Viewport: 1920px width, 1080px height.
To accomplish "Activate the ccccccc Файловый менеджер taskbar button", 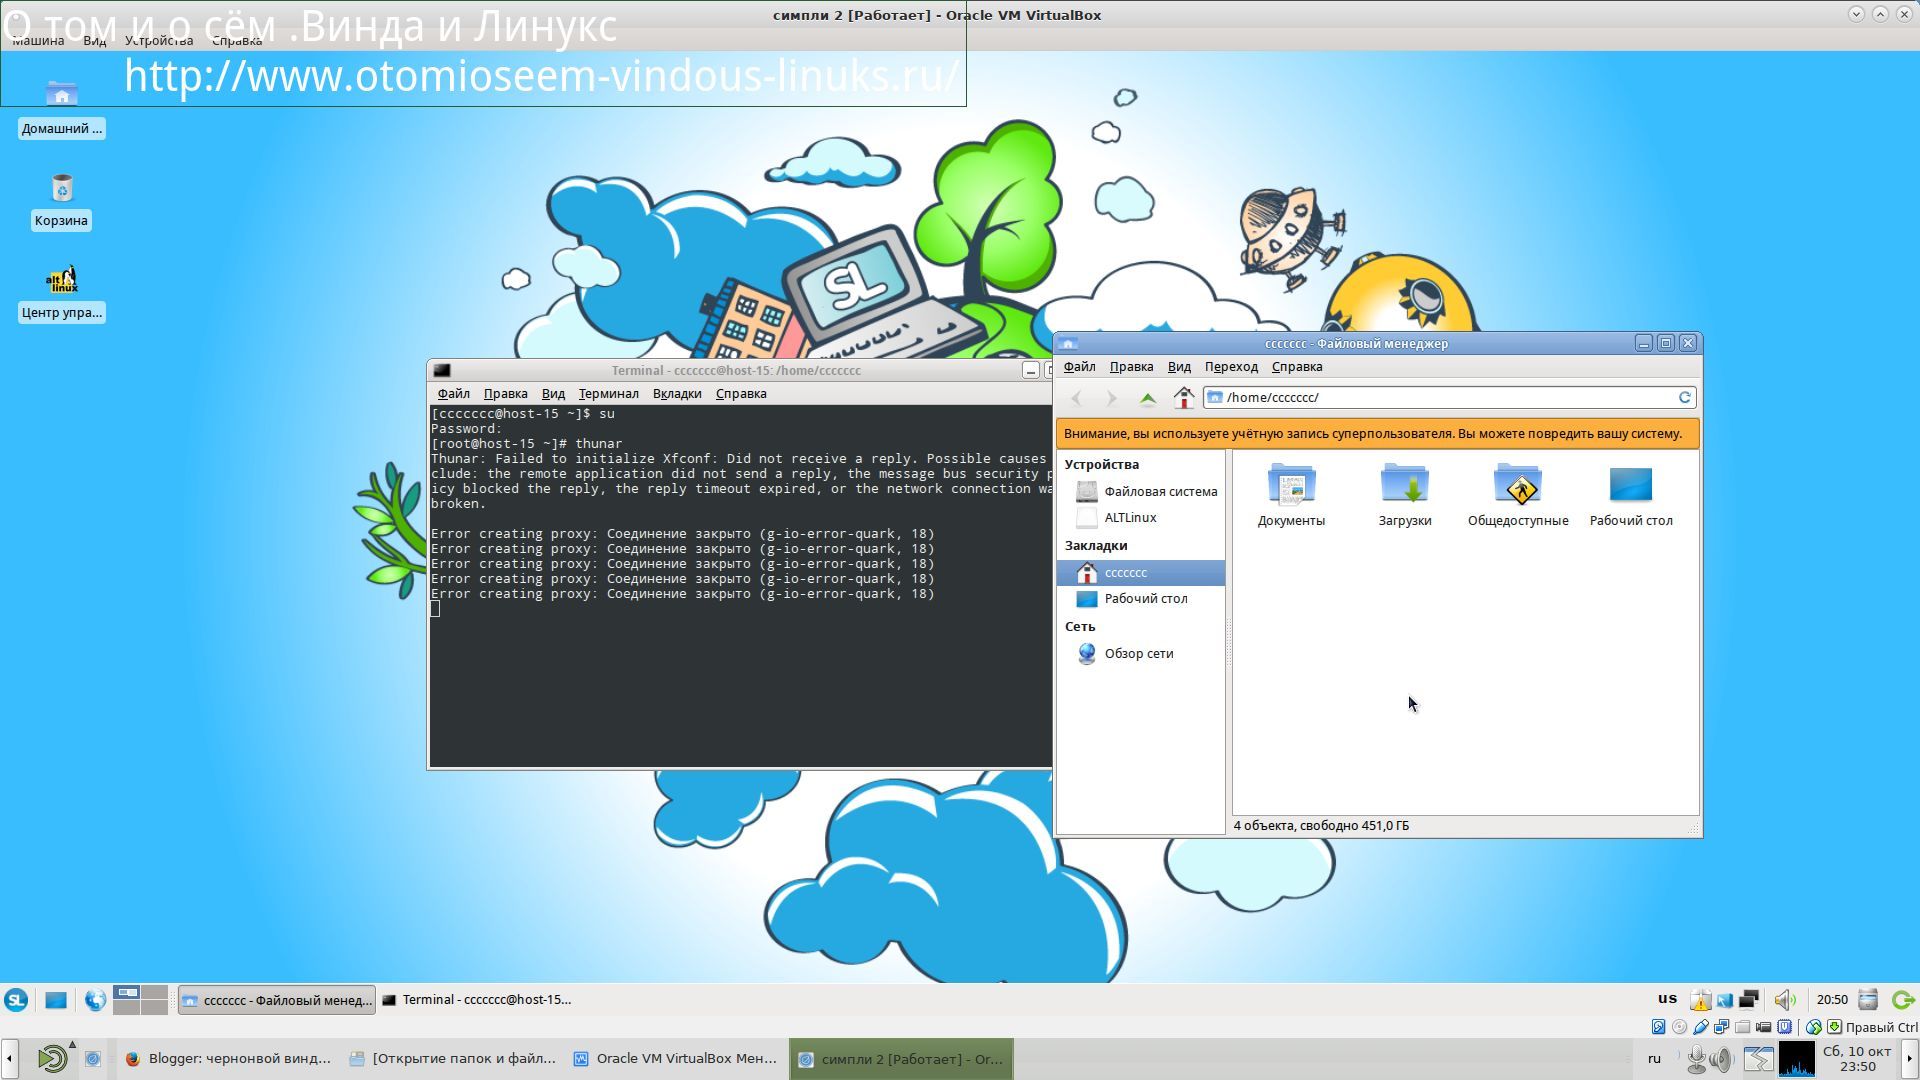I will pyautogui.click(x=277, y=1000).
